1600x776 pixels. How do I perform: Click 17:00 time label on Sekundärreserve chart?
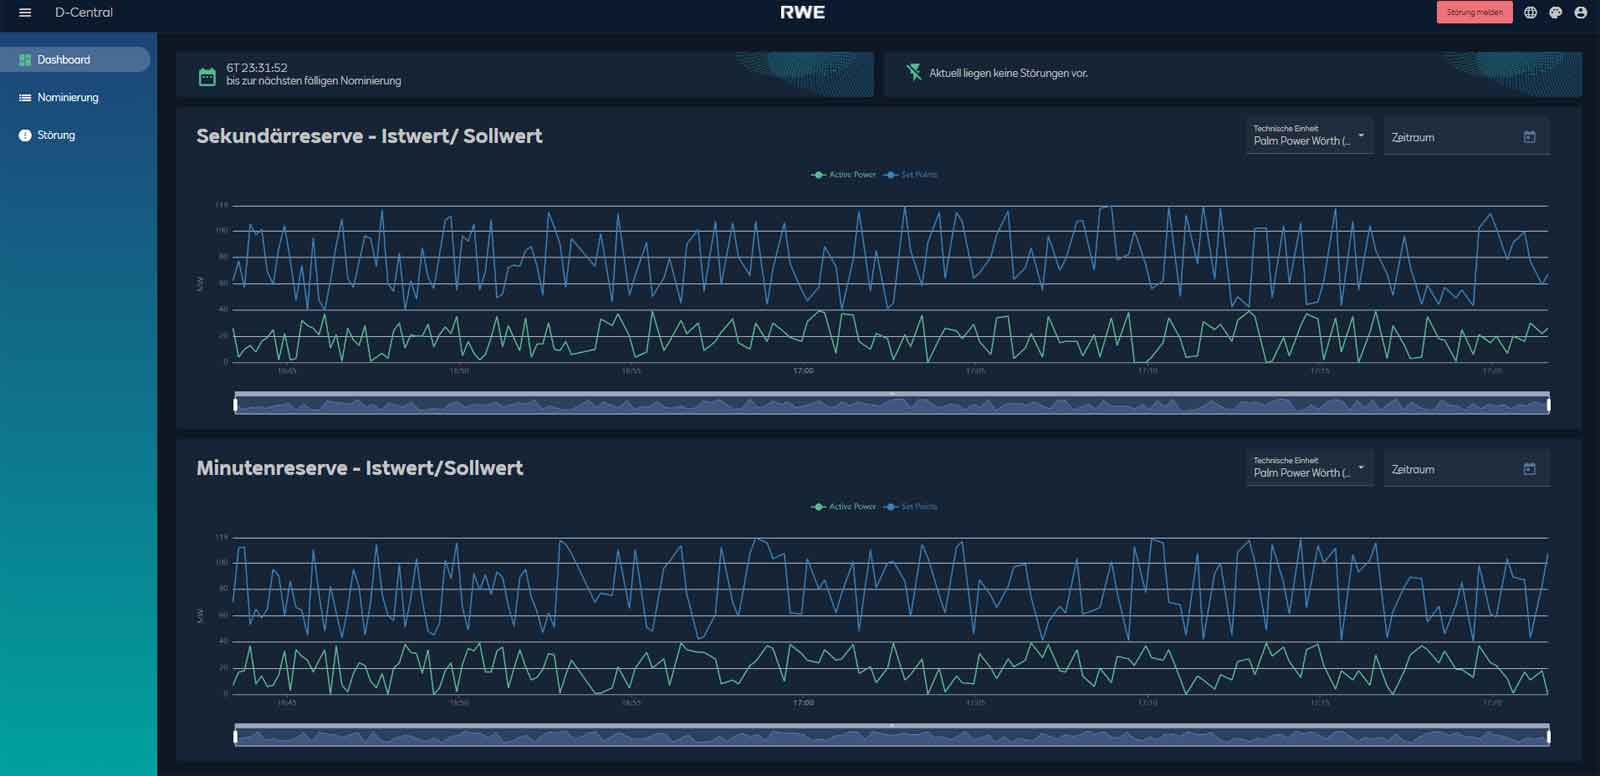(x=803, y=371)
